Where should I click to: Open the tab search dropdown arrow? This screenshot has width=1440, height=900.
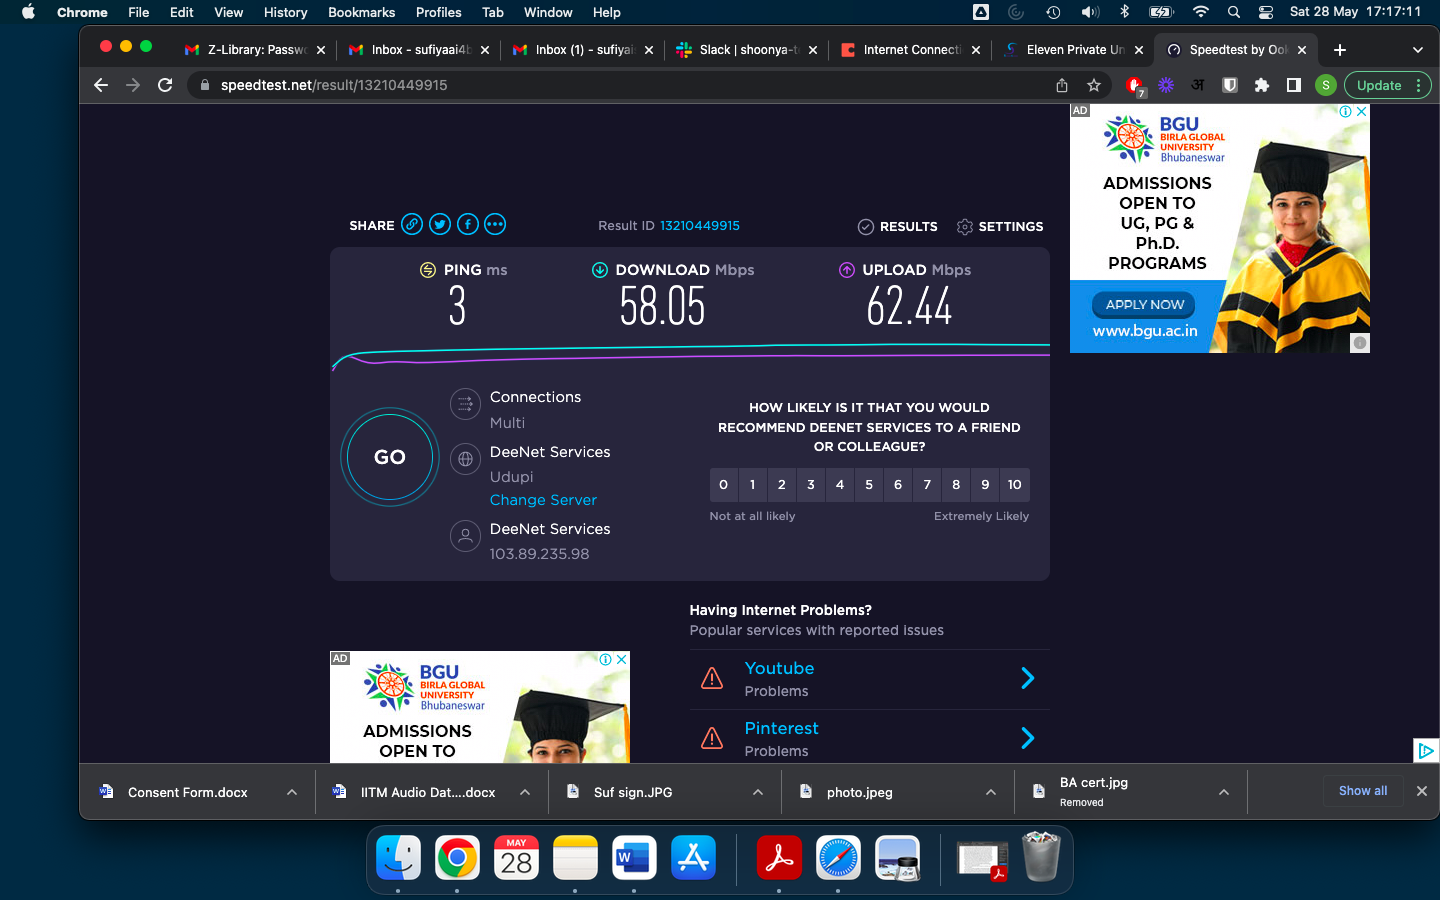coord(1417,50)
